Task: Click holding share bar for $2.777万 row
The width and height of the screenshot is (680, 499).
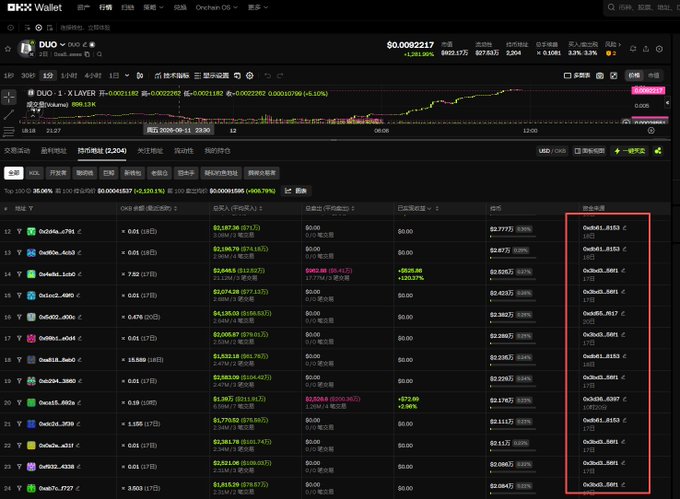Action: 513,236
